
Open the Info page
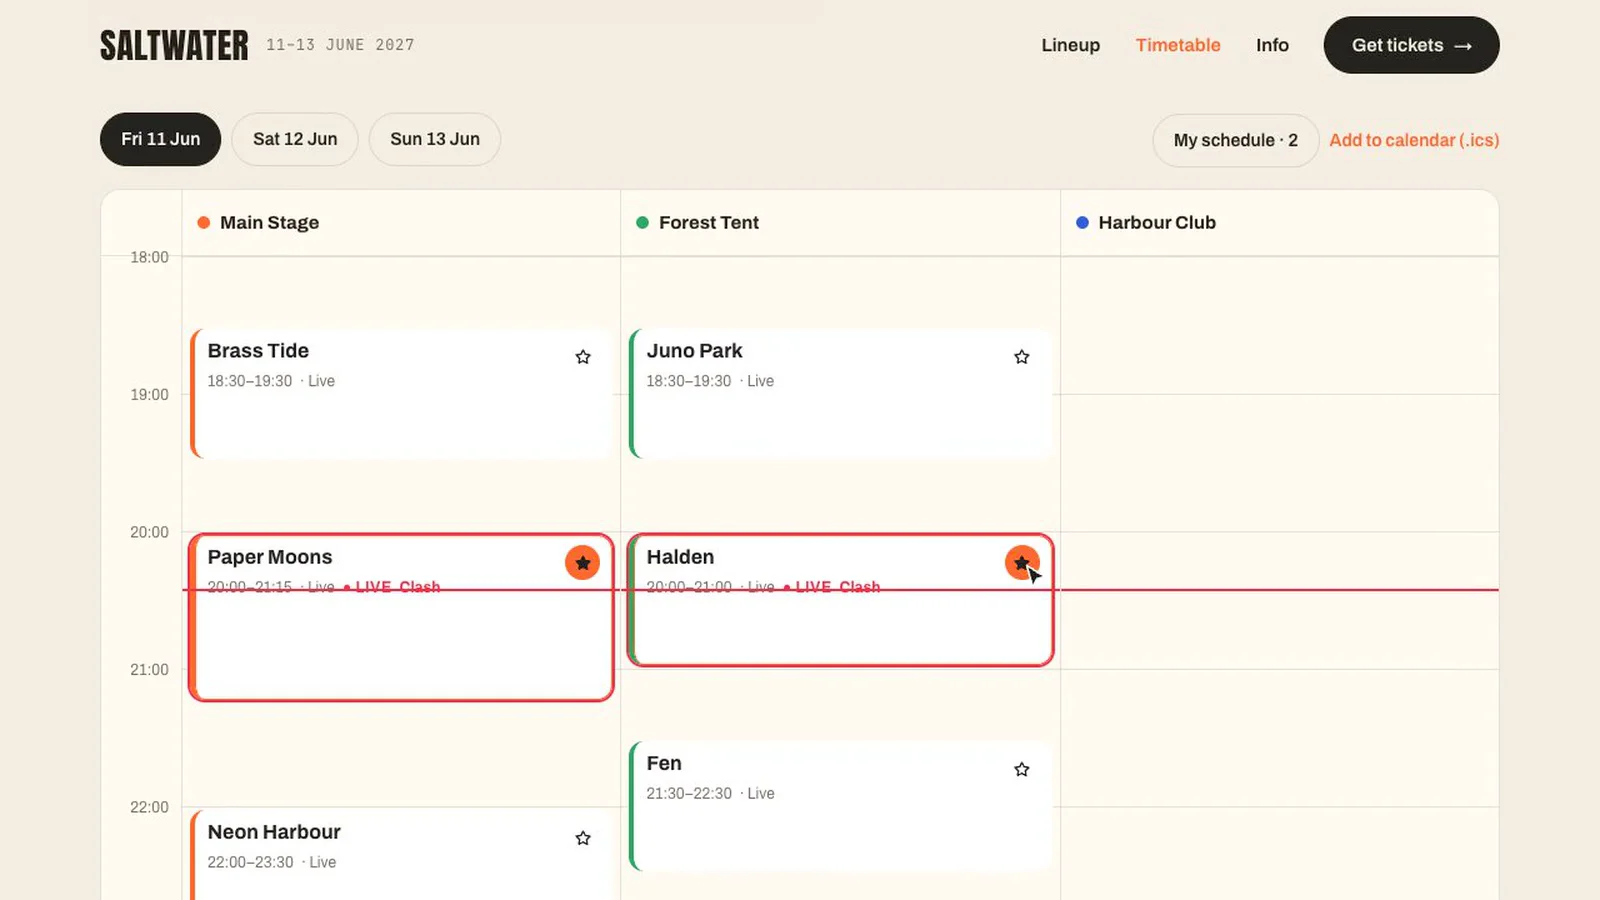(x=1272, y=45)
